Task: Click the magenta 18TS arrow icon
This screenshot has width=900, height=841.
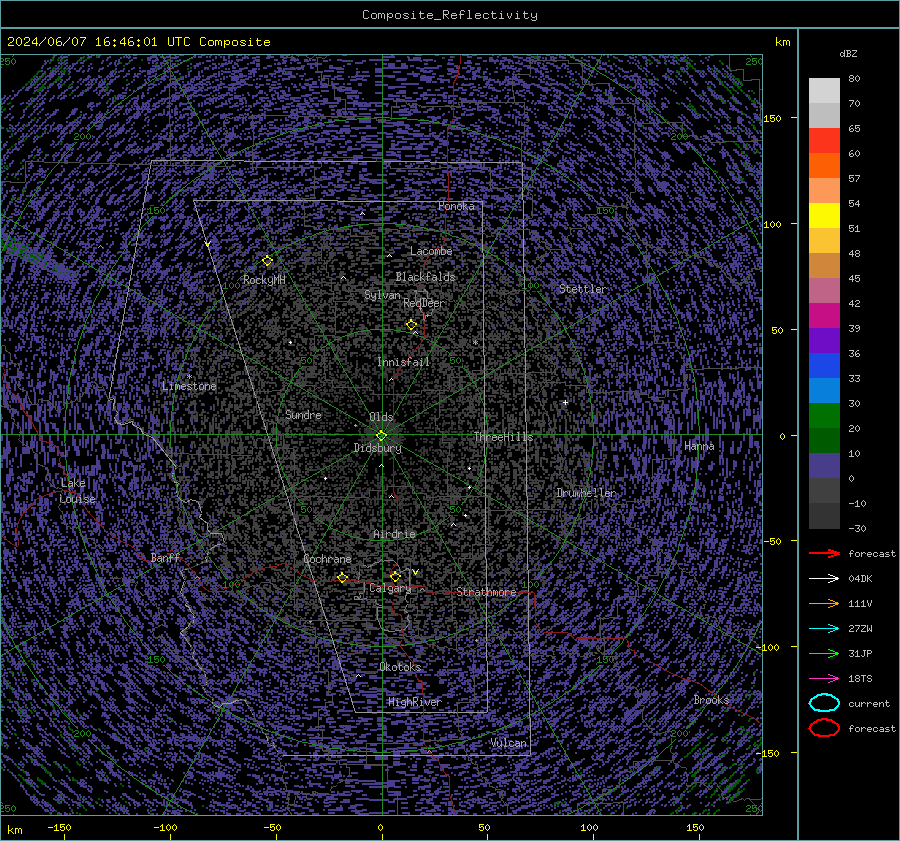Action: pos(824,679)
